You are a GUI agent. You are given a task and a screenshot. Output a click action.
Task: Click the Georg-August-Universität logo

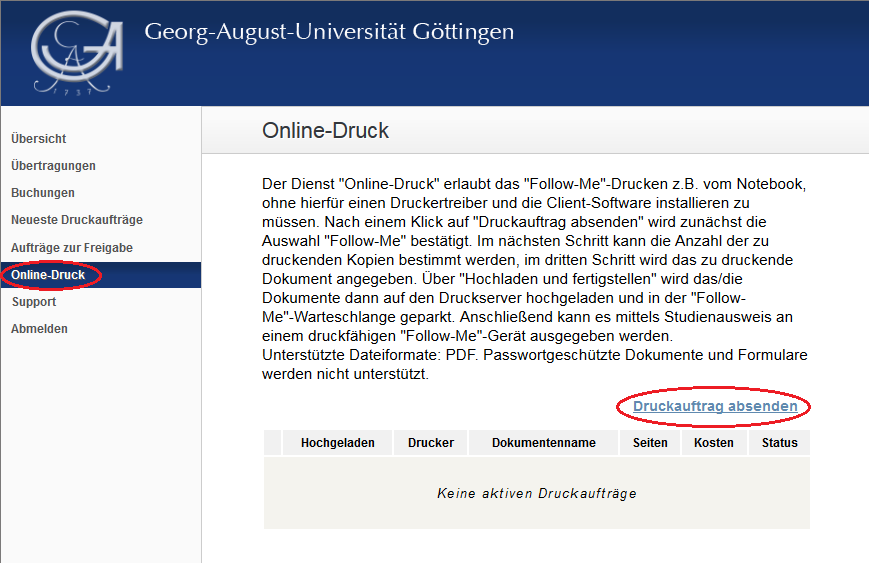point(77,53)
